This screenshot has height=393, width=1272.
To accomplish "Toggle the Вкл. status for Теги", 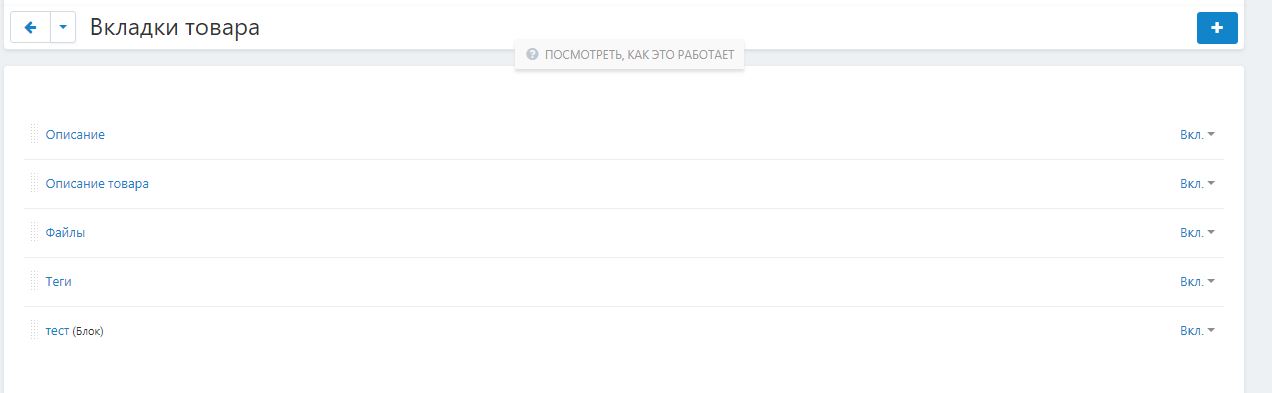I will click(x=1197, y=281).
